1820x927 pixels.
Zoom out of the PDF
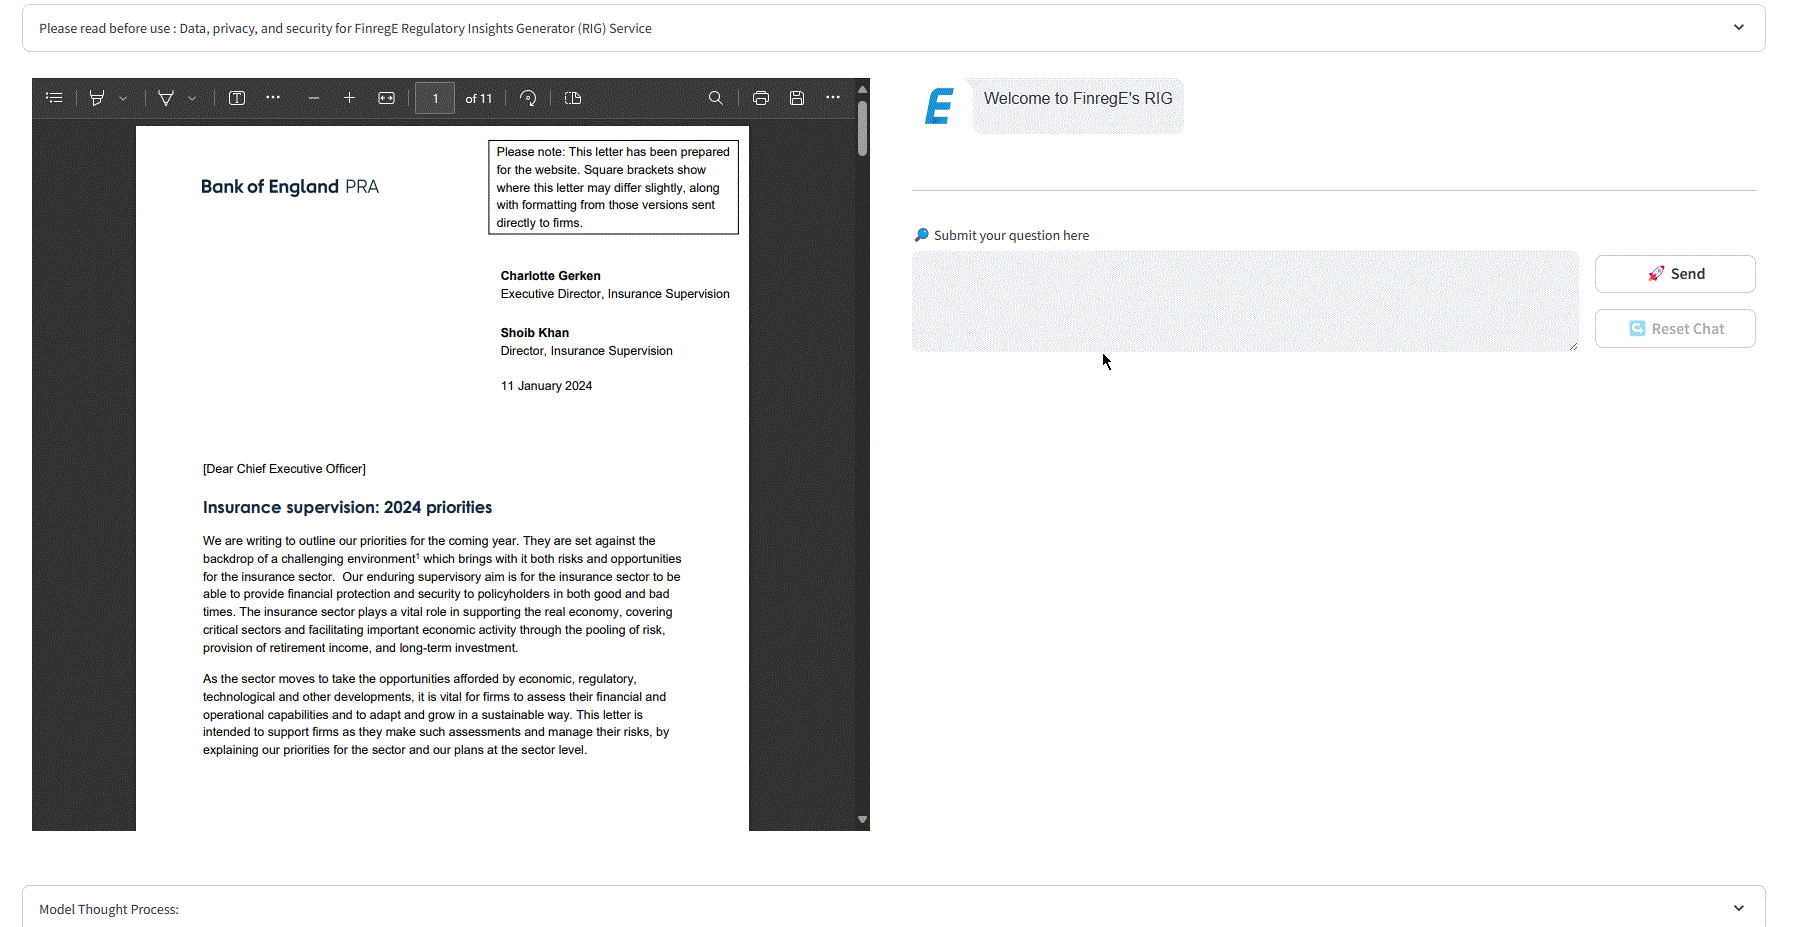314,98
